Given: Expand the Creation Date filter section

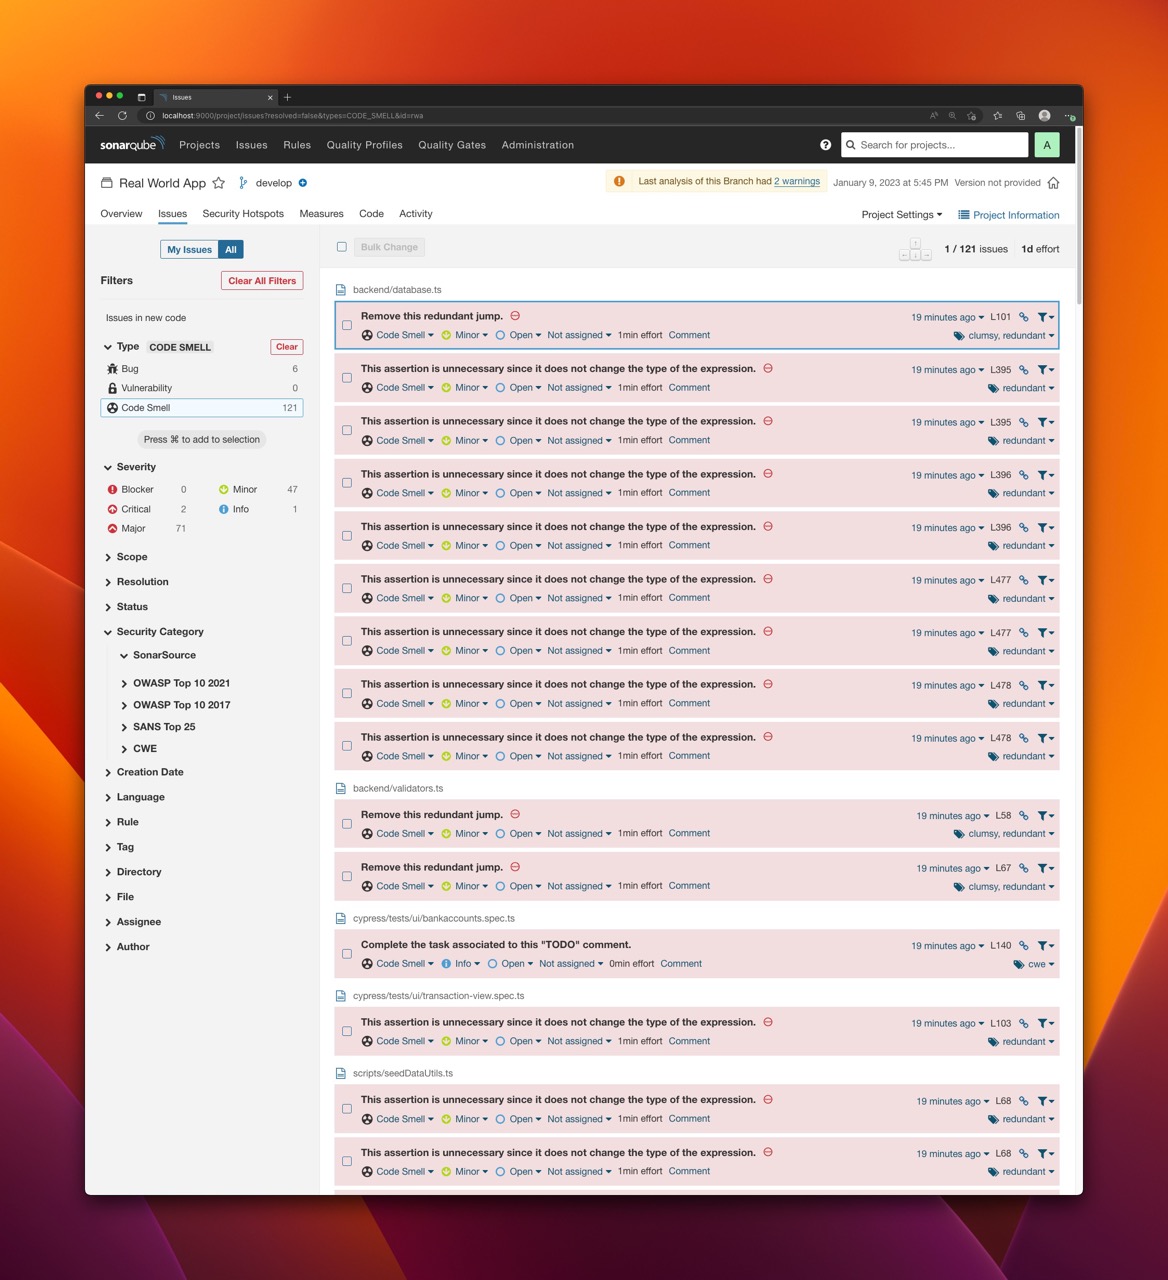Looking at the screenshot, I should [150, 772].
